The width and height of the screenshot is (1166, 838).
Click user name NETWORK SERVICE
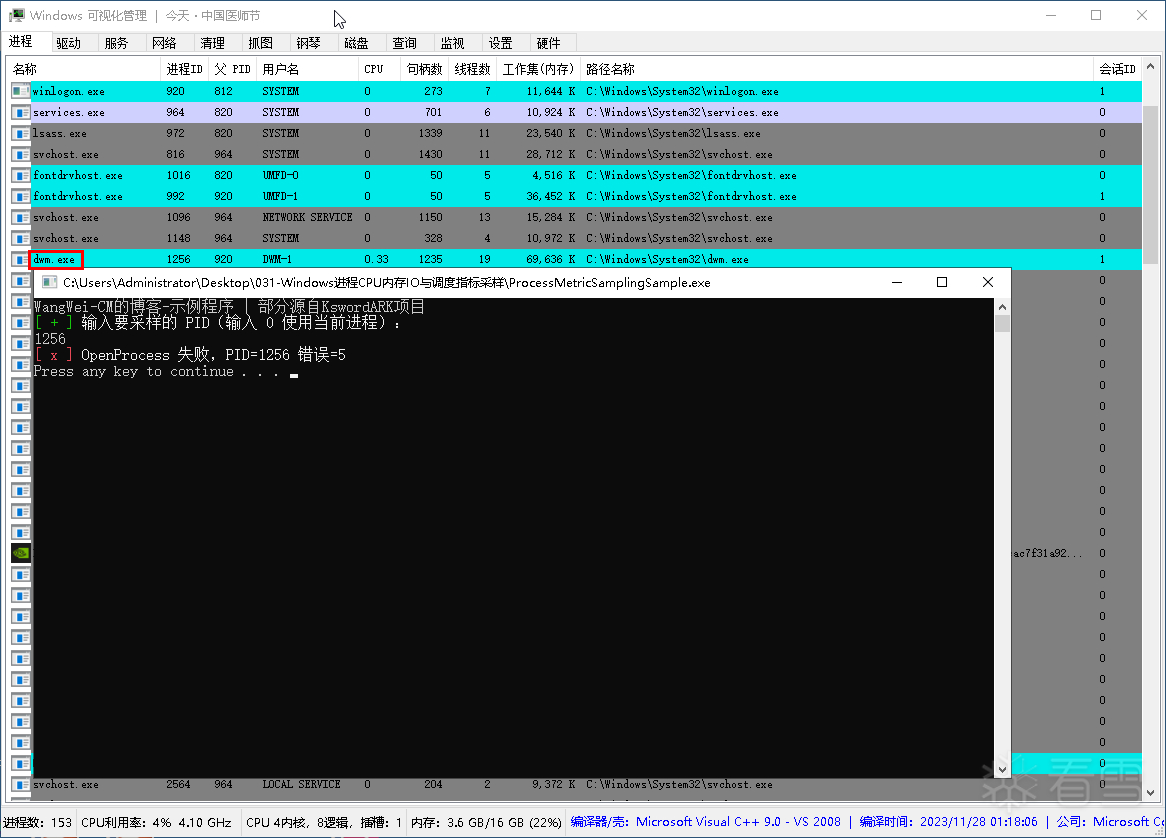tap(307, 218)
